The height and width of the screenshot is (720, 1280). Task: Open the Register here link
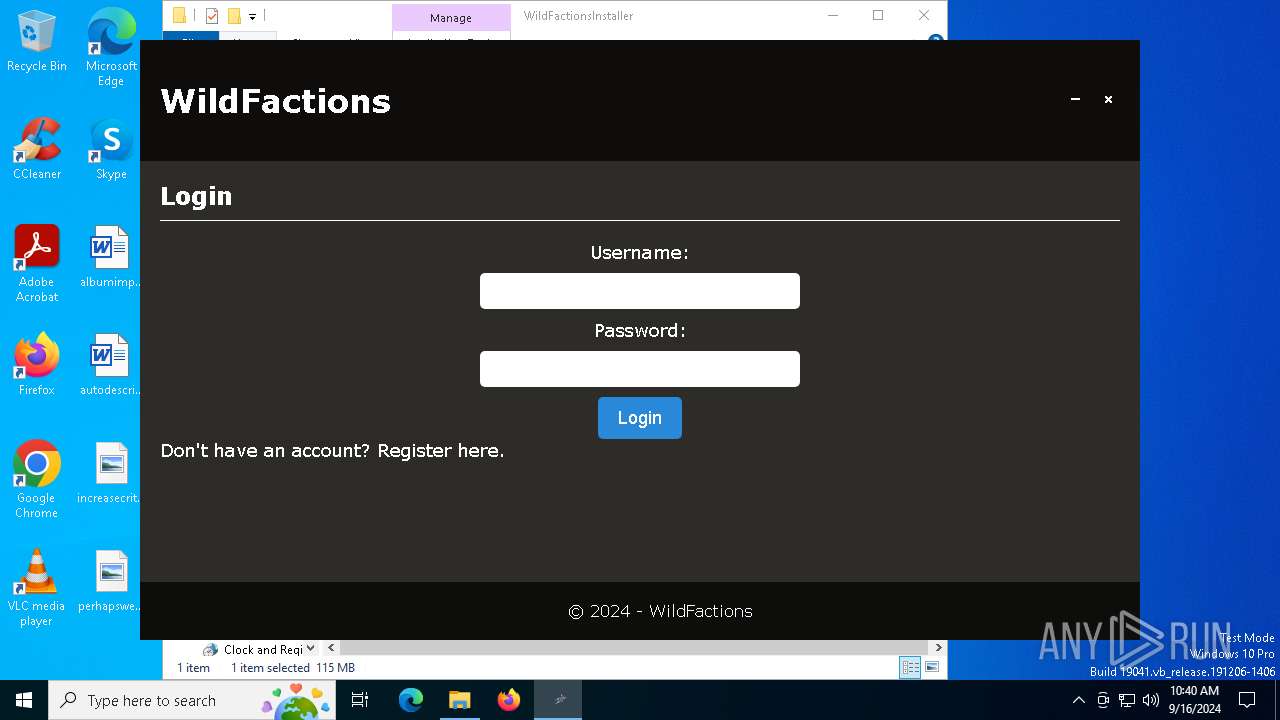point(440,451)
